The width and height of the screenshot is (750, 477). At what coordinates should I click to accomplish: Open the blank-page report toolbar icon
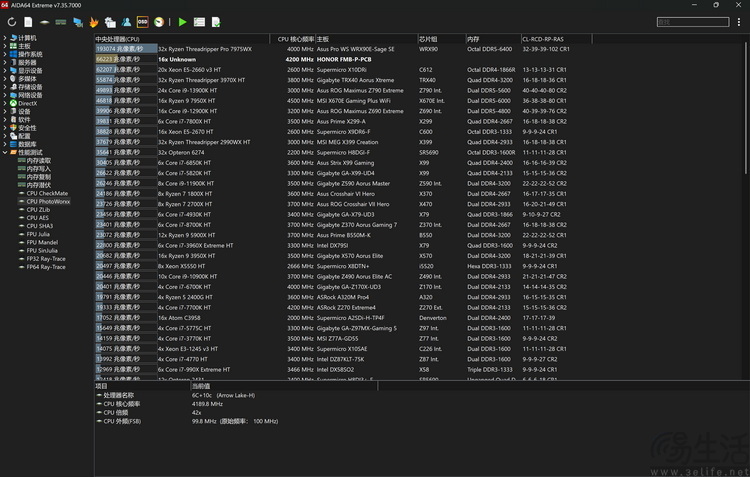coord(28,22)
